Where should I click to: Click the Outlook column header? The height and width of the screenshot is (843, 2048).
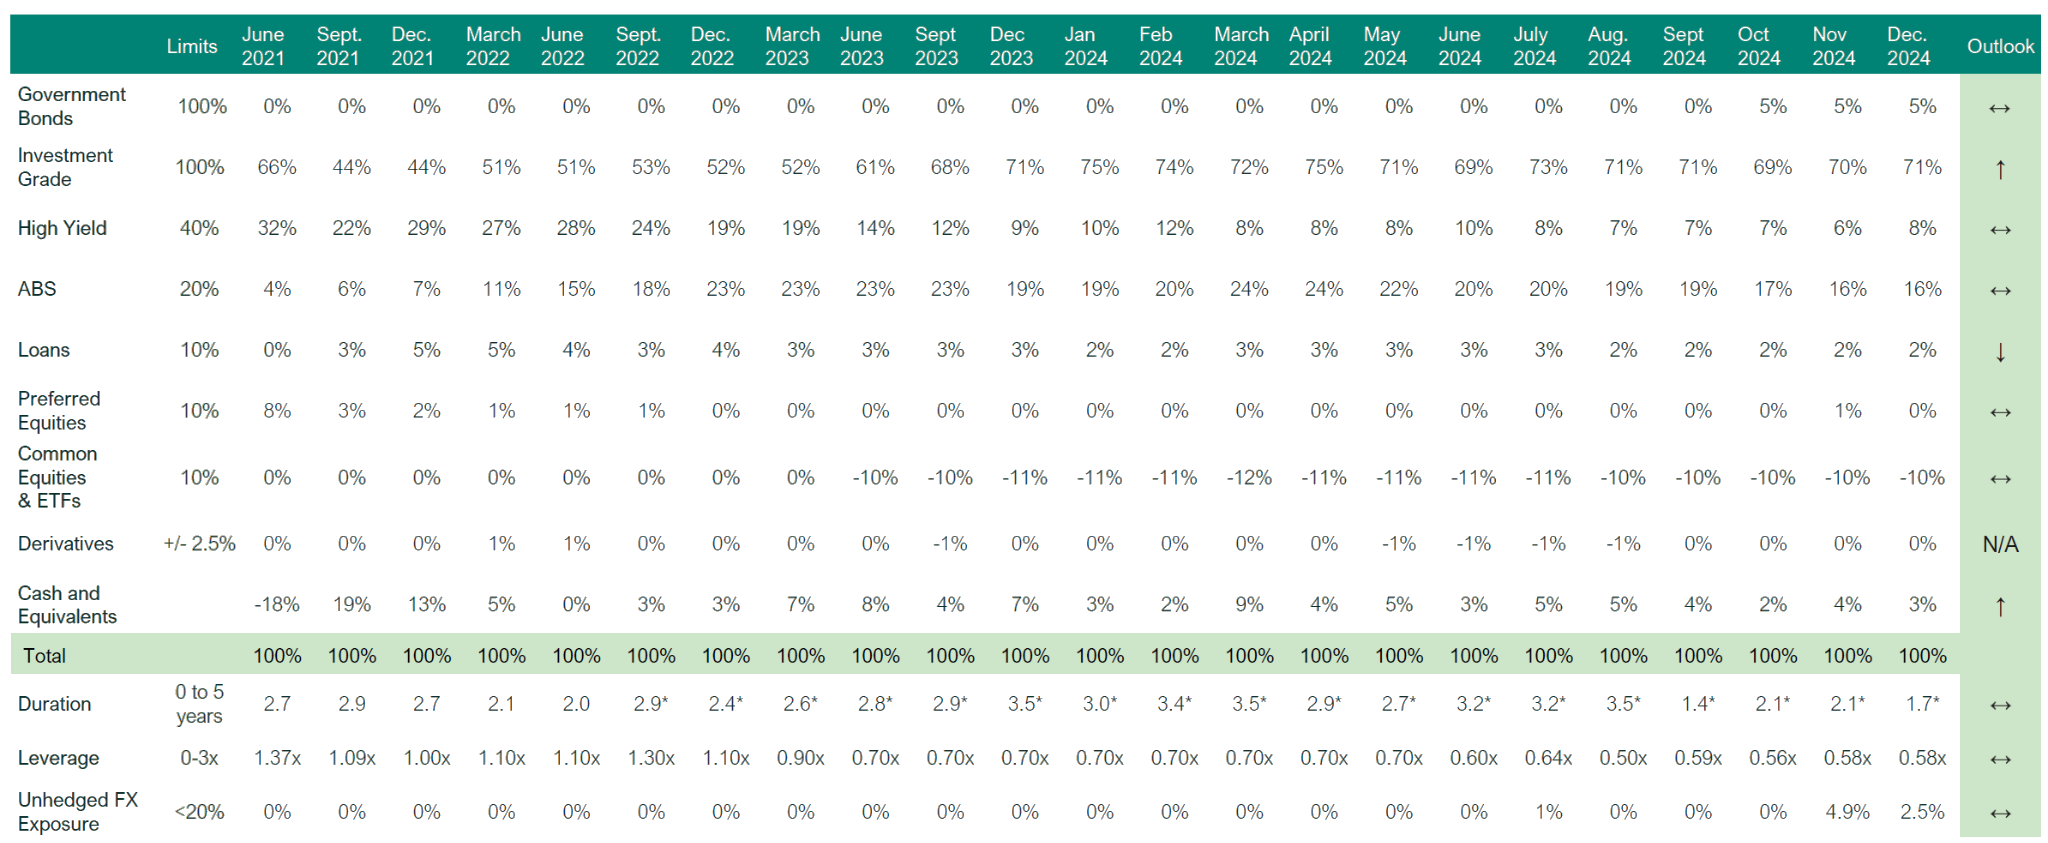2000,46
